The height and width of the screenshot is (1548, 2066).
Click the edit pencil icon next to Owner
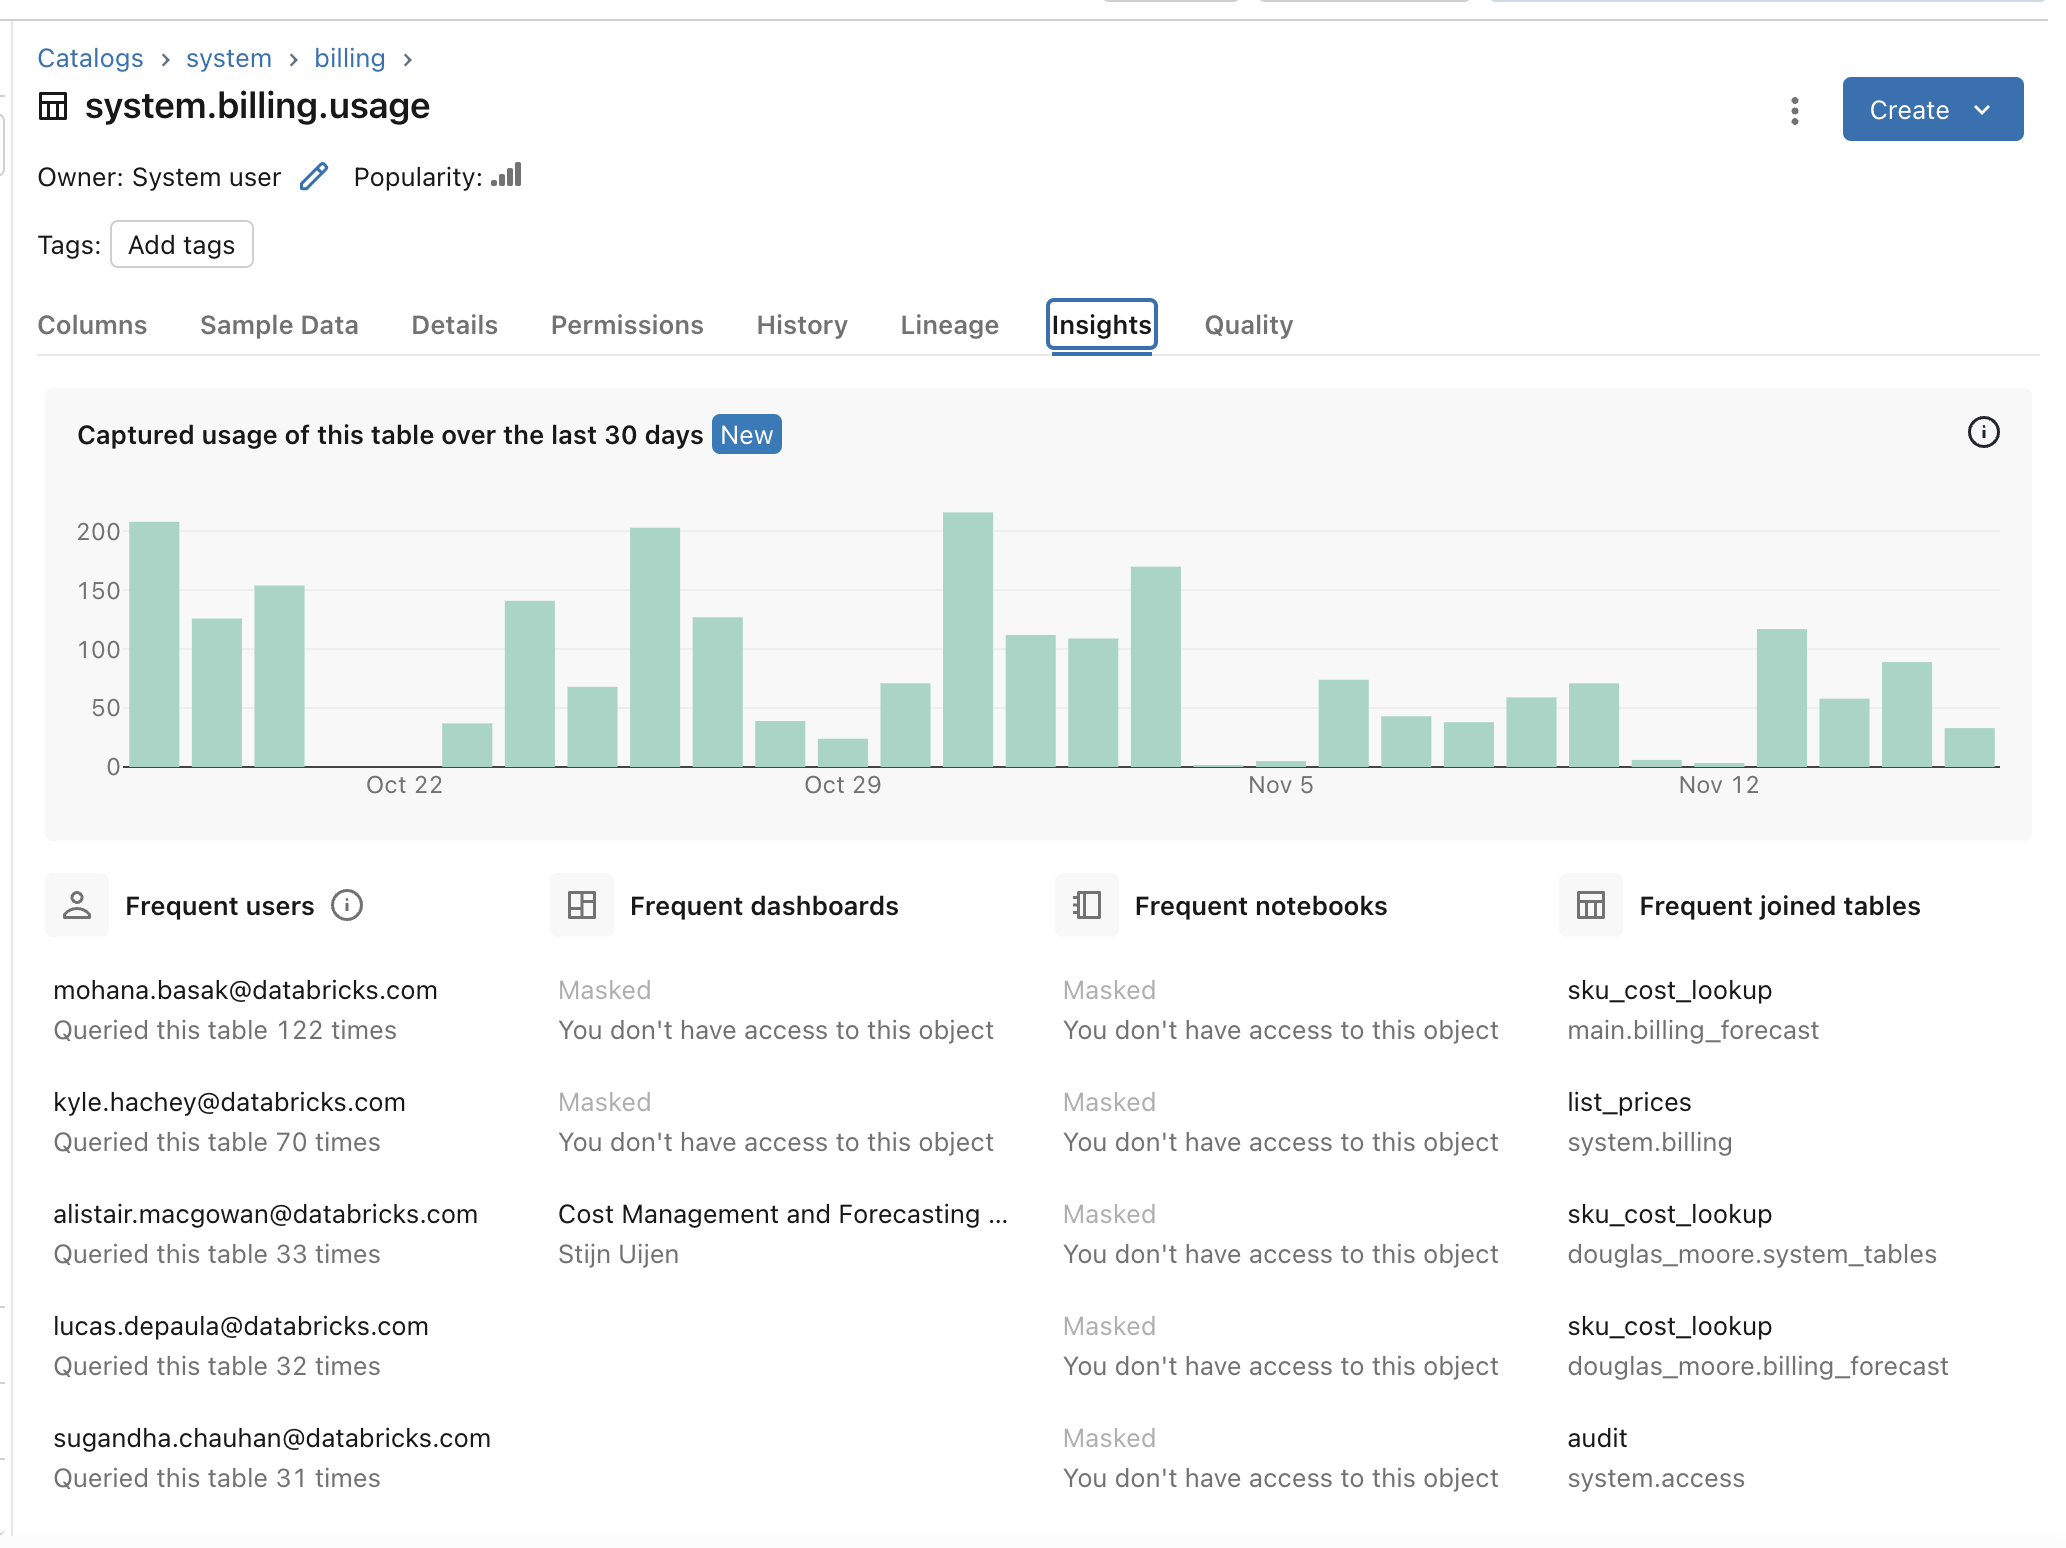[x=314, y=177]
